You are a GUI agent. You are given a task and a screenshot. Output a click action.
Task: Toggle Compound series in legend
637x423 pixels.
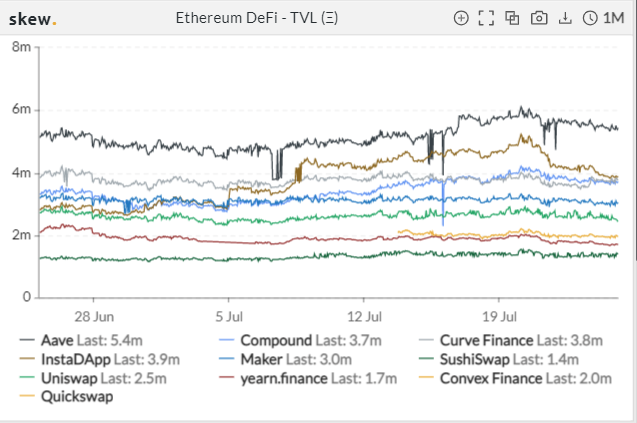click(x=300, y=341)
